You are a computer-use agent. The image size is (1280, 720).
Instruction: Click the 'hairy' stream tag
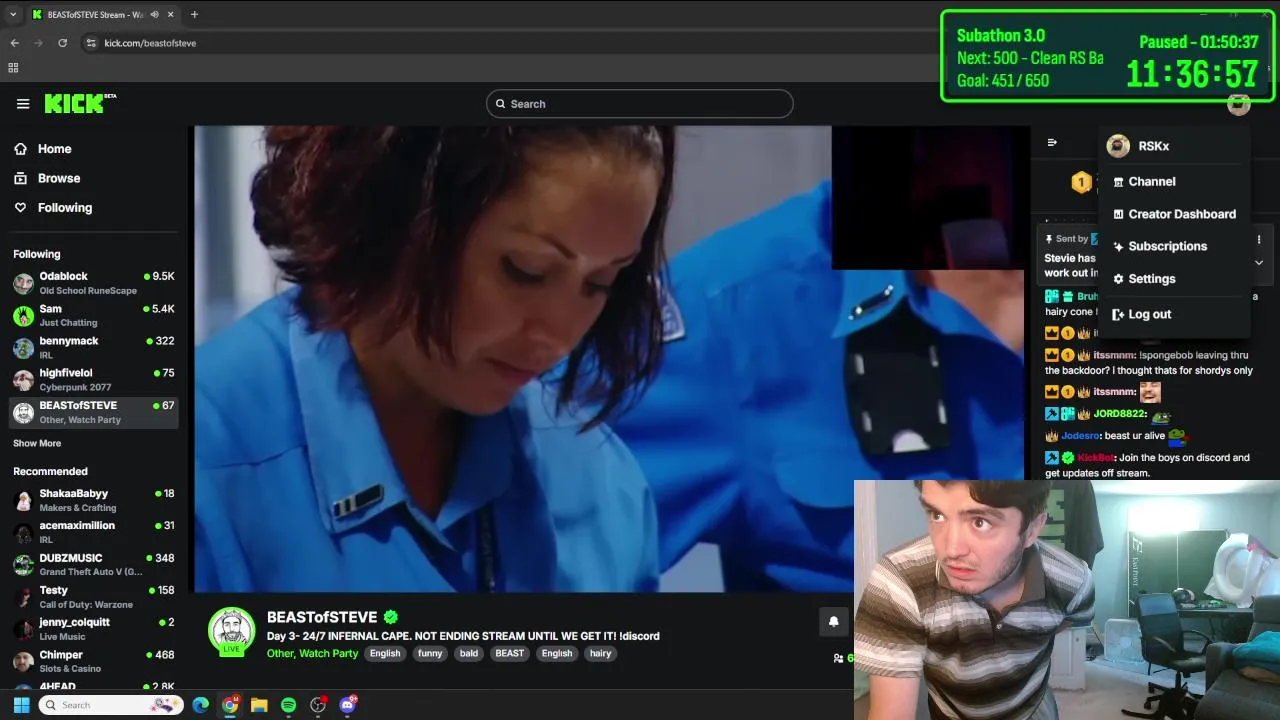click(x=600, y=653)
